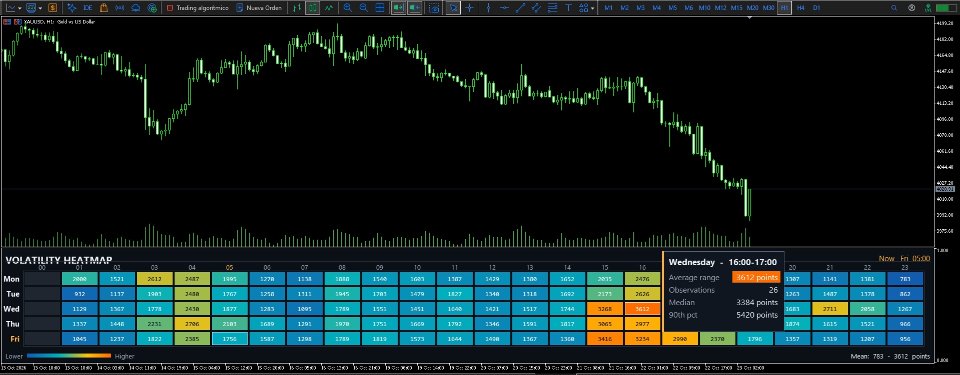Click the Thu 15 cell 3065

pos(605,324)
